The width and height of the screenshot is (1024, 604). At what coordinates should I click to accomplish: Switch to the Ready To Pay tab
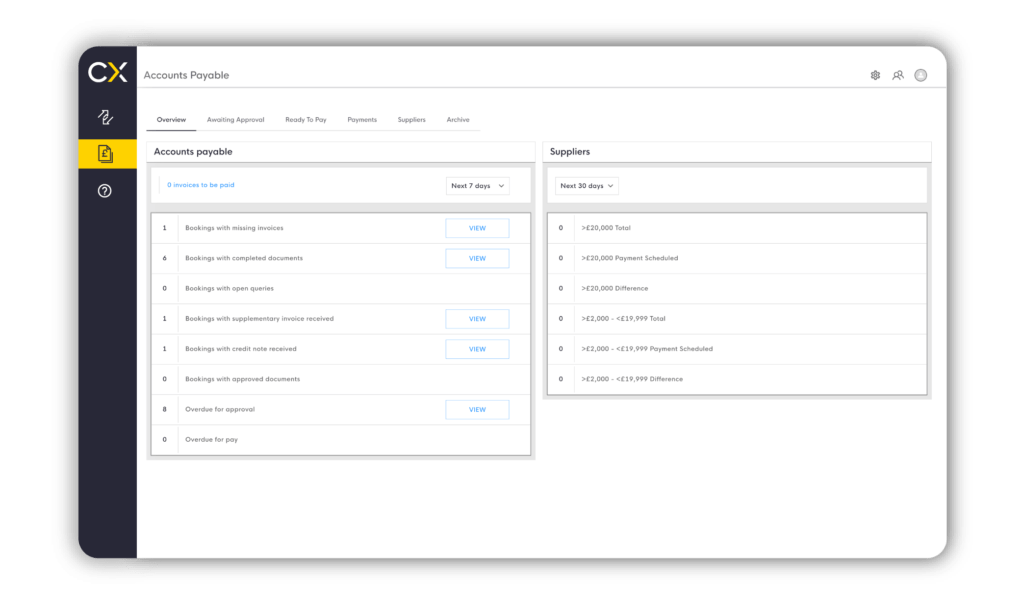coord(306,120)
